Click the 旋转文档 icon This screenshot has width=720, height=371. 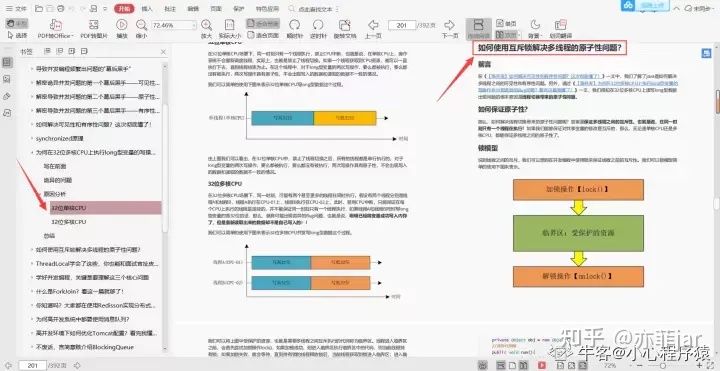[x=345, y=24]
